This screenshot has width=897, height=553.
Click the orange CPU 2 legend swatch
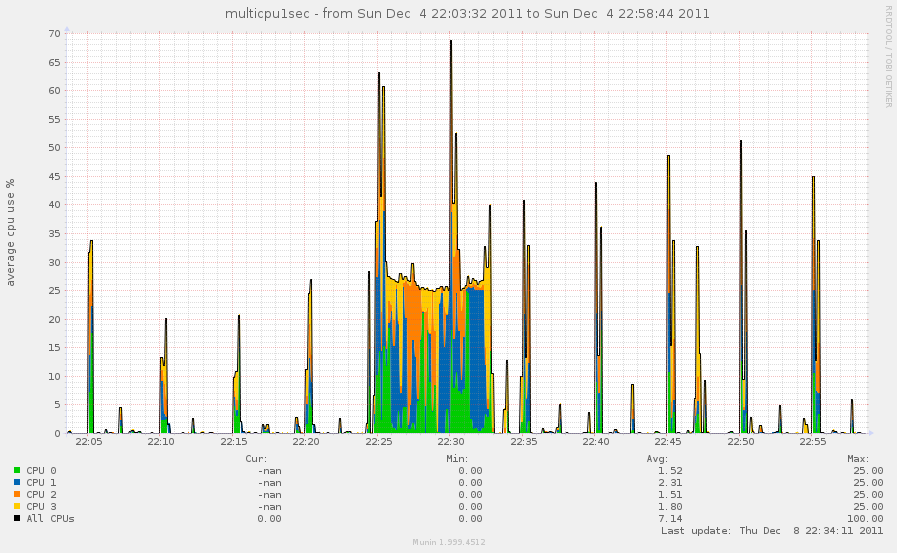(x=17, y=494)
